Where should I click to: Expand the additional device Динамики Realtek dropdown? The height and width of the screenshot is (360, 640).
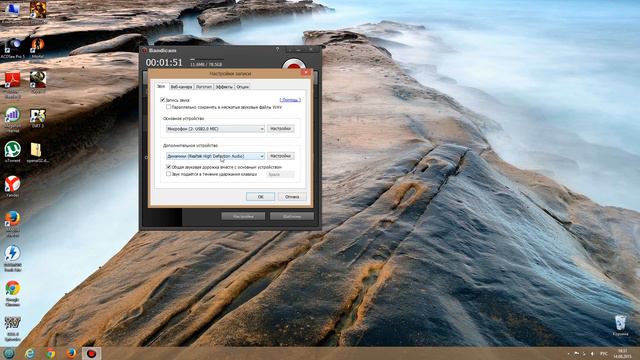tap(215, 156)
